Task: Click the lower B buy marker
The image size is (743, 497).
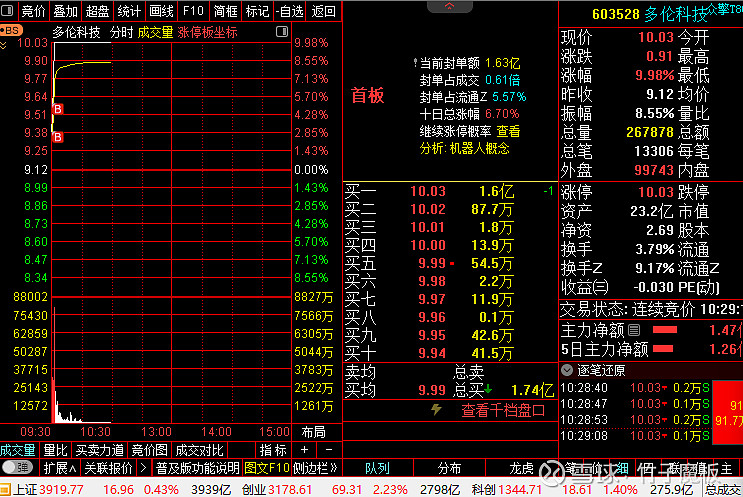Action: tap(58, 137)
